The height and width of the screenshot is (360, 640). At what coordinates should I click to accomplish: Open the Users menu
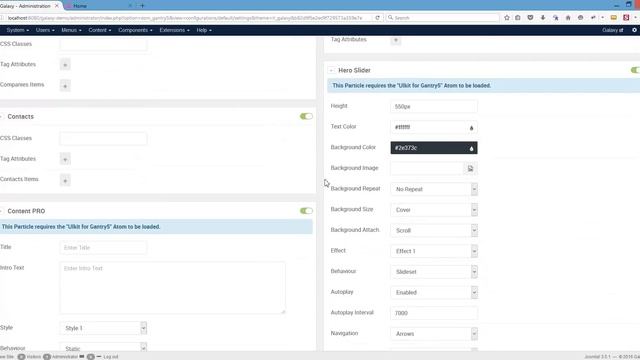point(45,30)
